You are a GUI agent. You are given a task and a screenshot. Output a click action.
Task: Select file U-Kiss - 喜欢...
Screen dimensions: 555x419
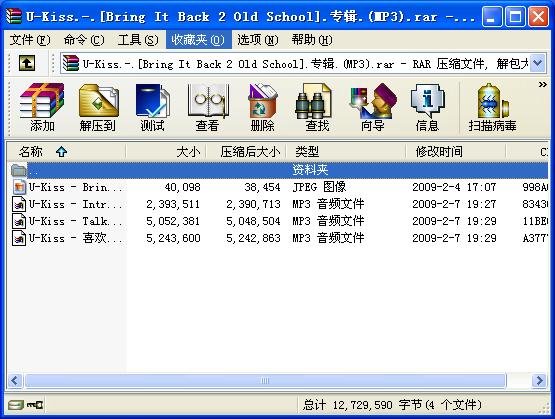(x=76, y=238)
